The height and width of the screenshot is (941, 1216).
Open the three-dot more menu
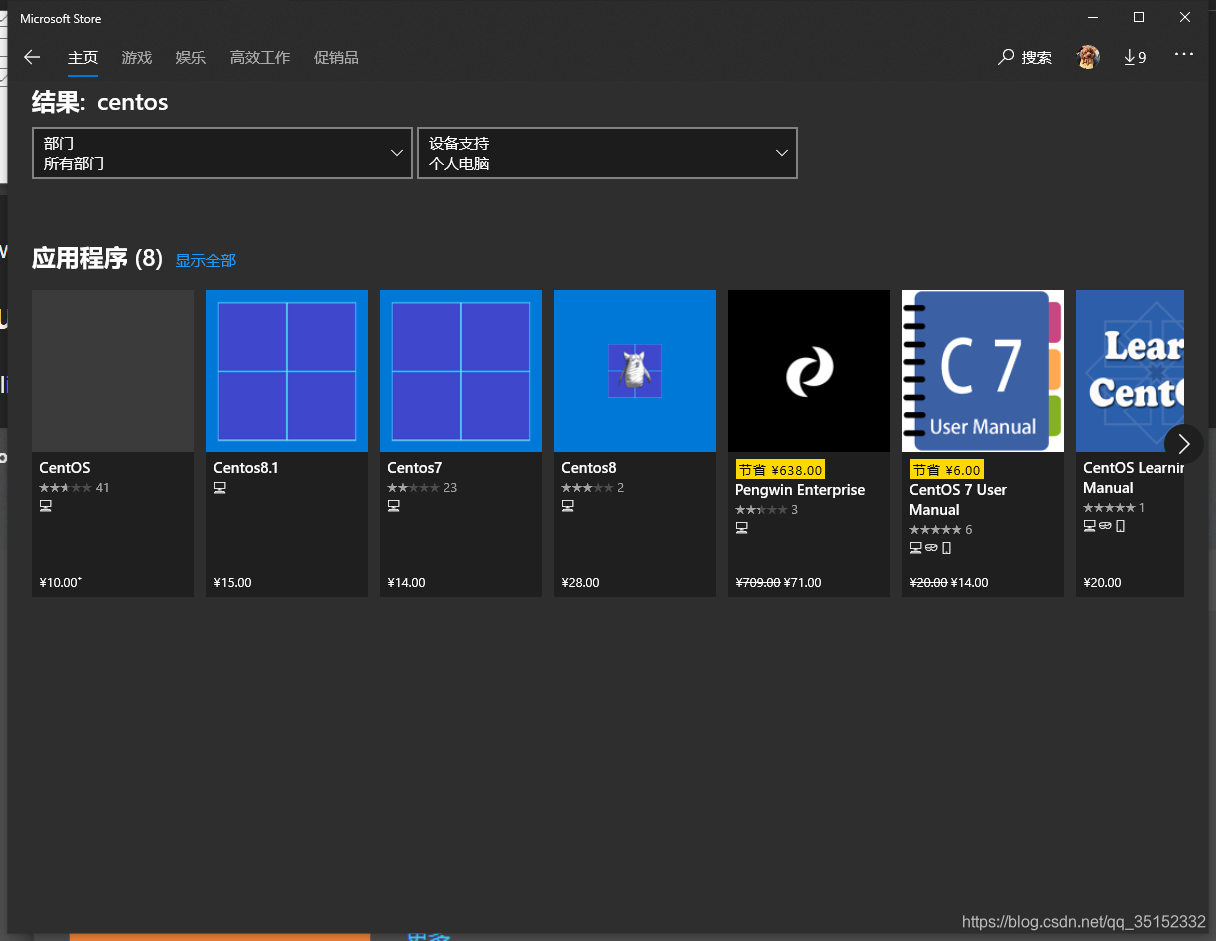1184,54
